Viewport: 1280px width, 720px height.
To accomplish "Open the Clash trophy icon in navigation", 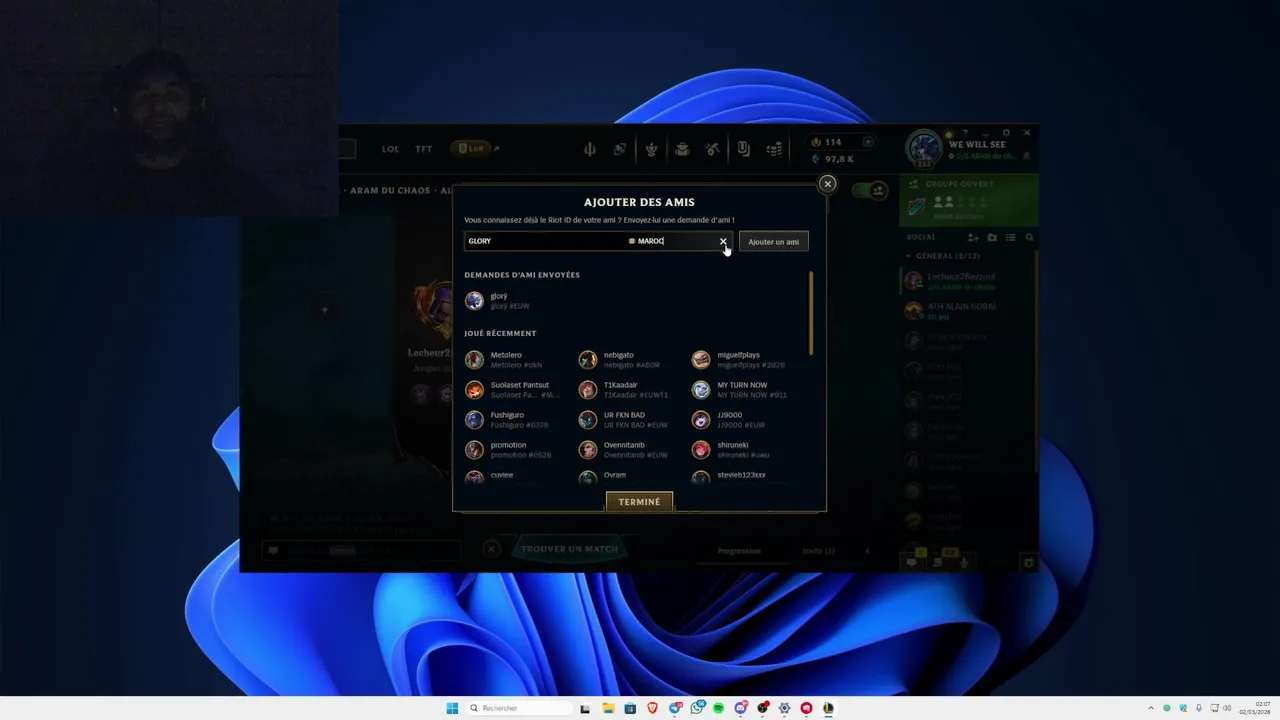I will pos(651,149).
